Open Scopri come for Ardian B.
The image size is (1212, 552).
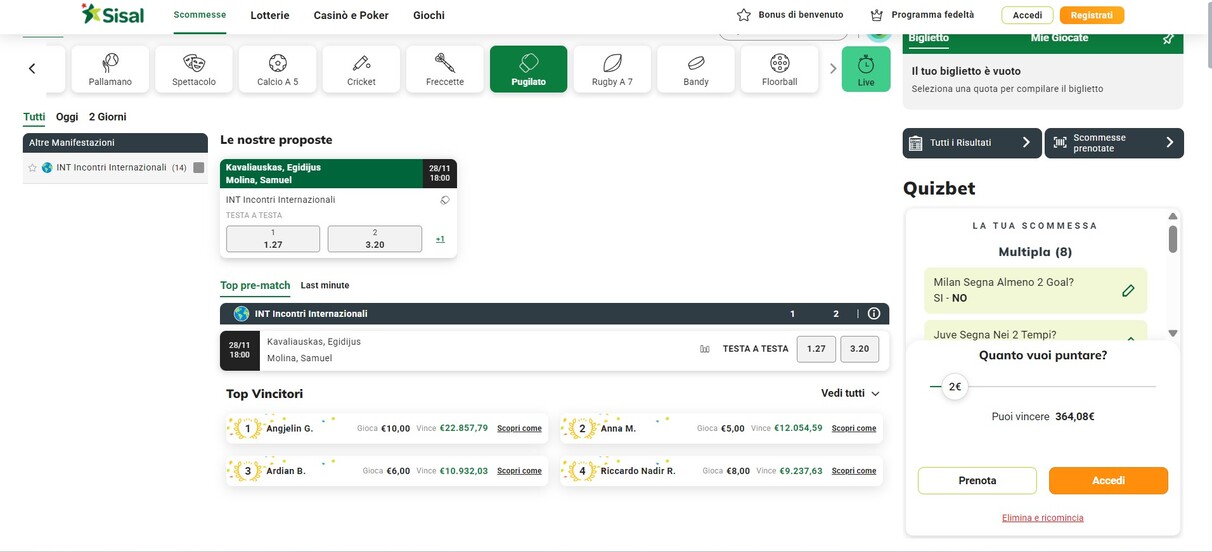coord(519,471)
